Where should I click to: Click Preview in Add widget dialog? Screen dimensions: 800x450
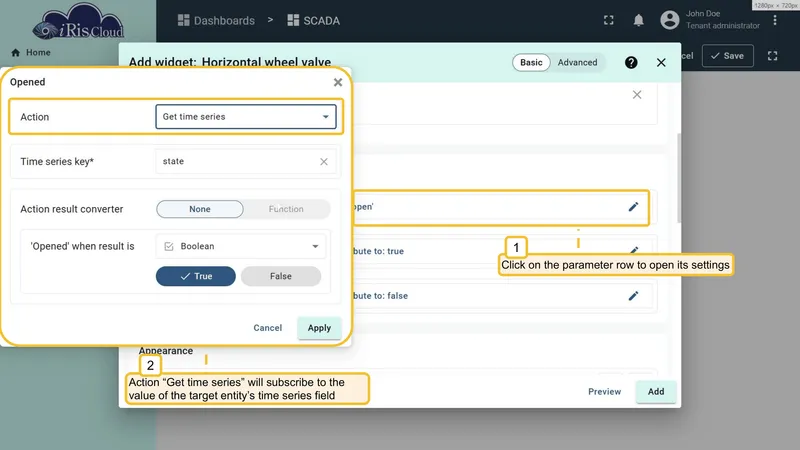click(604, 392)
